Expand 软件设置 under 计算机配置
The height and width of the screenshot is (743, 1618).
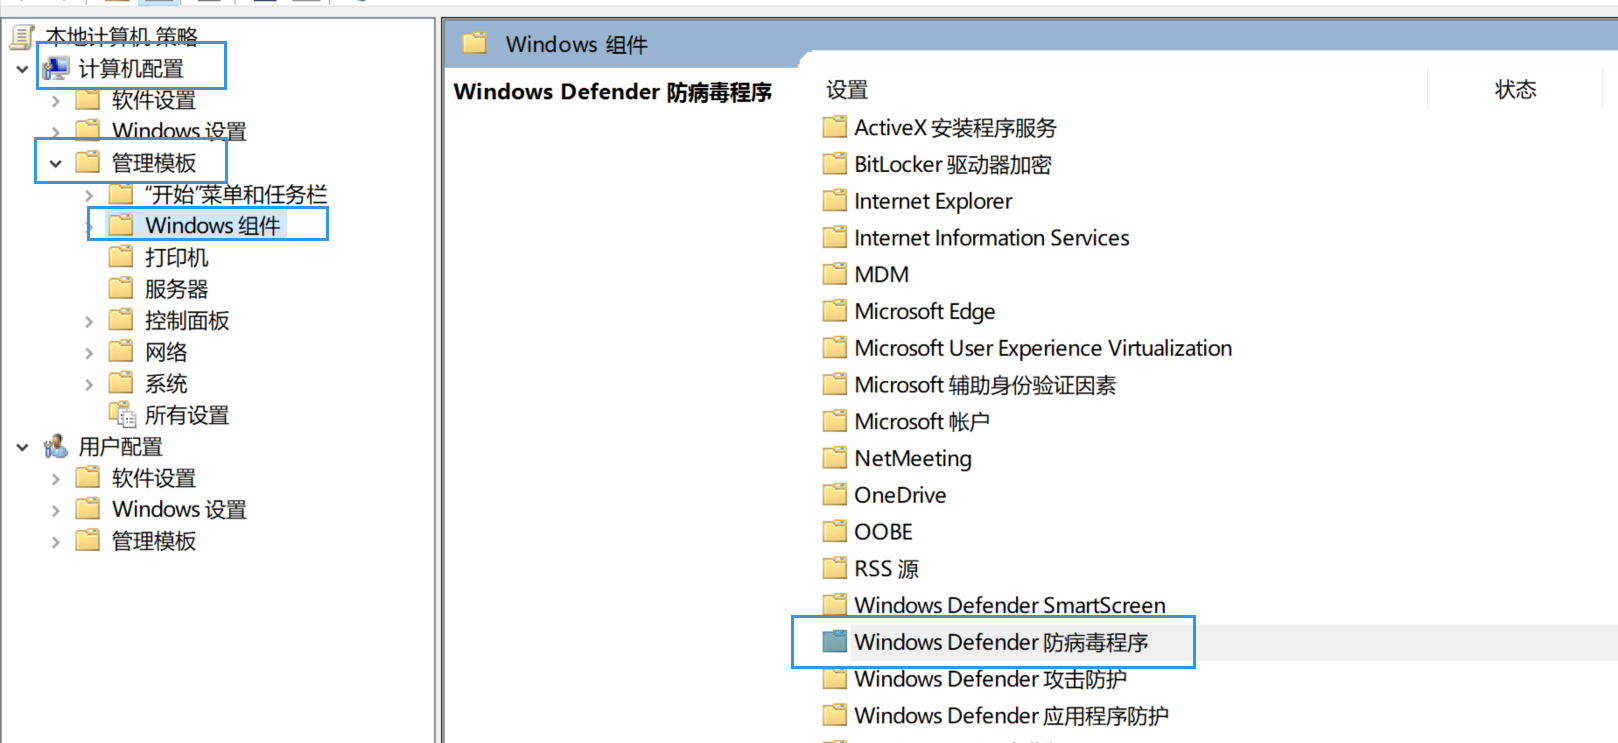click(56, 100)
